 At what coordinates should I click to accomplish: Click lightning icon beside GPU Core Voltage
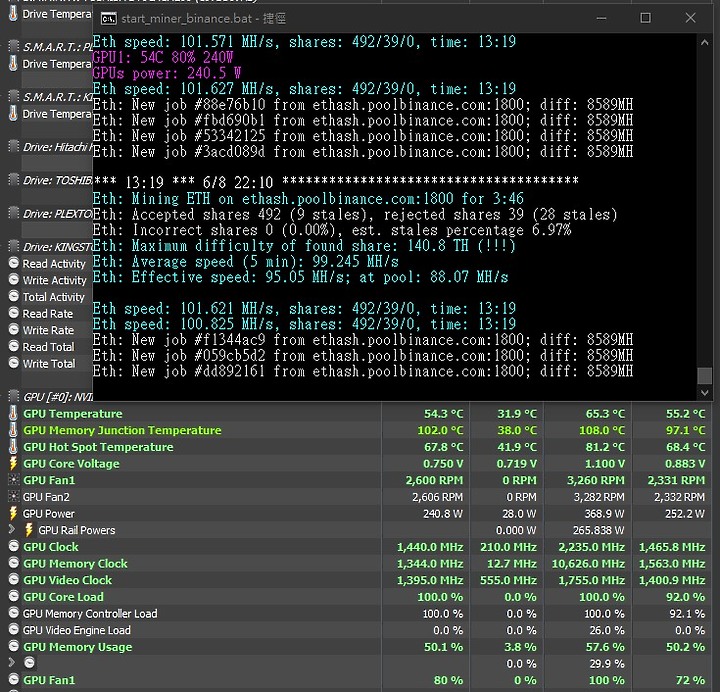(13, 463)
